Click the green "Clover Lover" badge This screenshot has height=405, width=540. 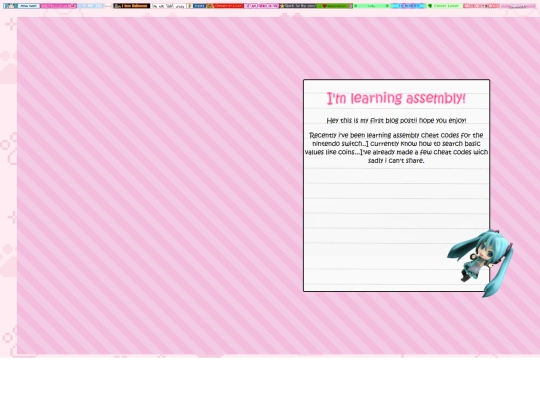pyautogui.click(x=444, y=6)
